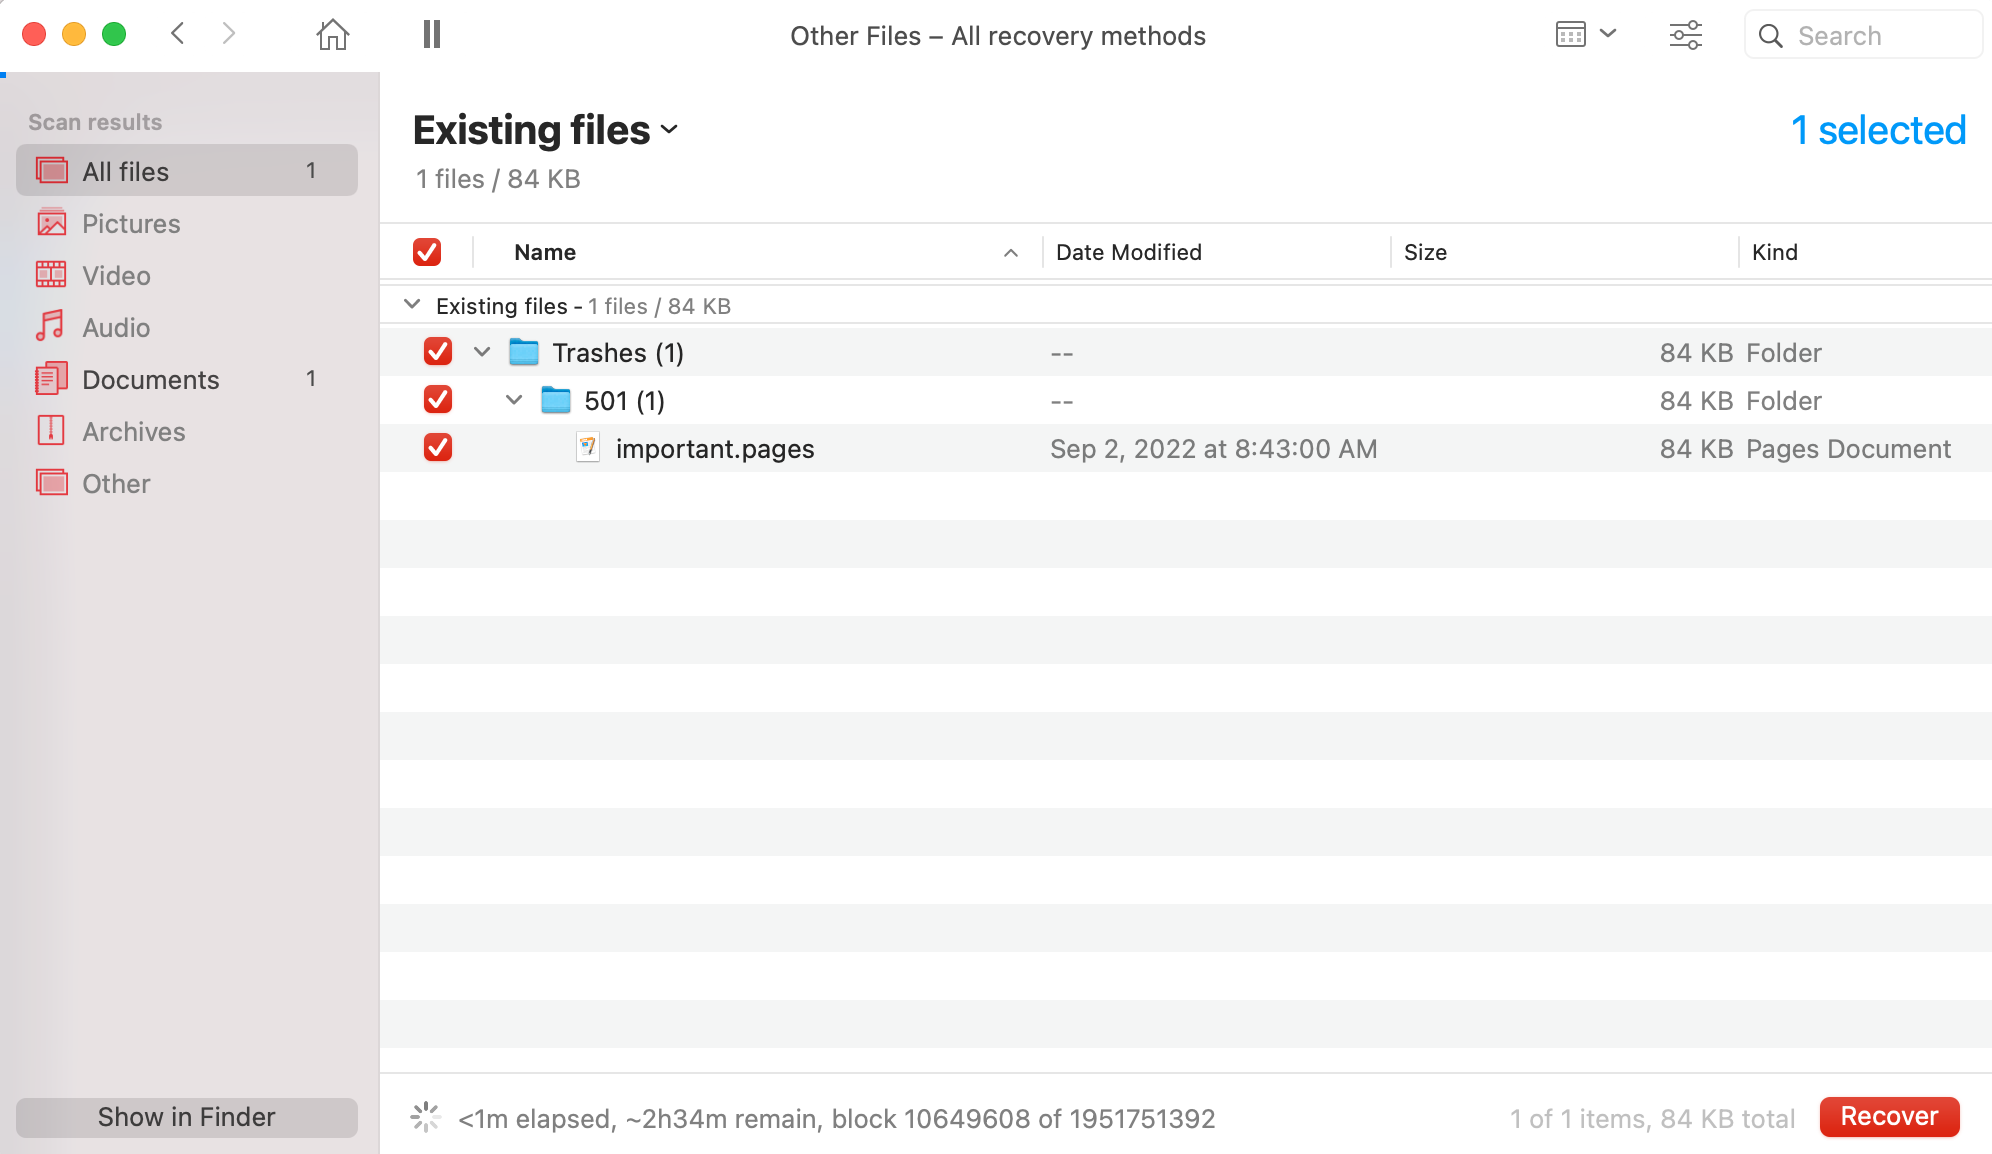Collapse the 501 subfolder expander
This screenshot has height=1154, width=1992.
coord(514,400)
